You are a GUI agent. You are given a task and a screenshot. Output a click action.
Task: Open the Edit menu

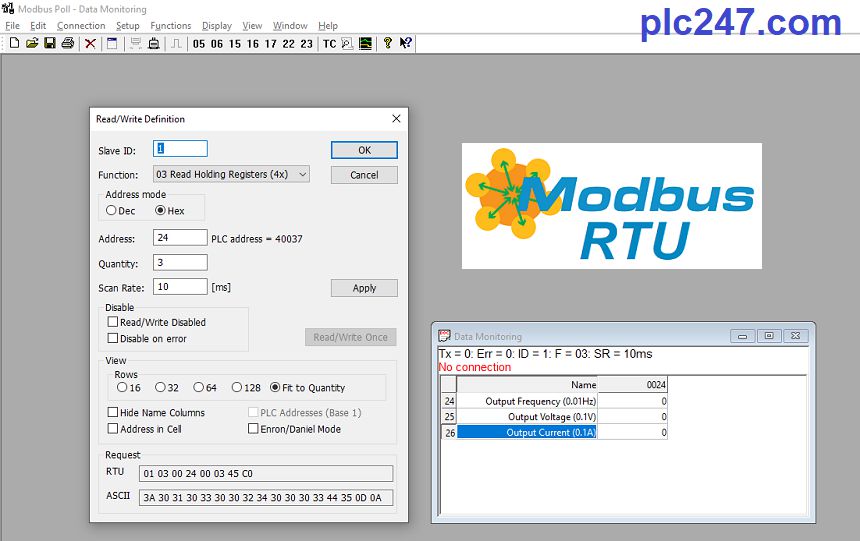pos(38,26)
